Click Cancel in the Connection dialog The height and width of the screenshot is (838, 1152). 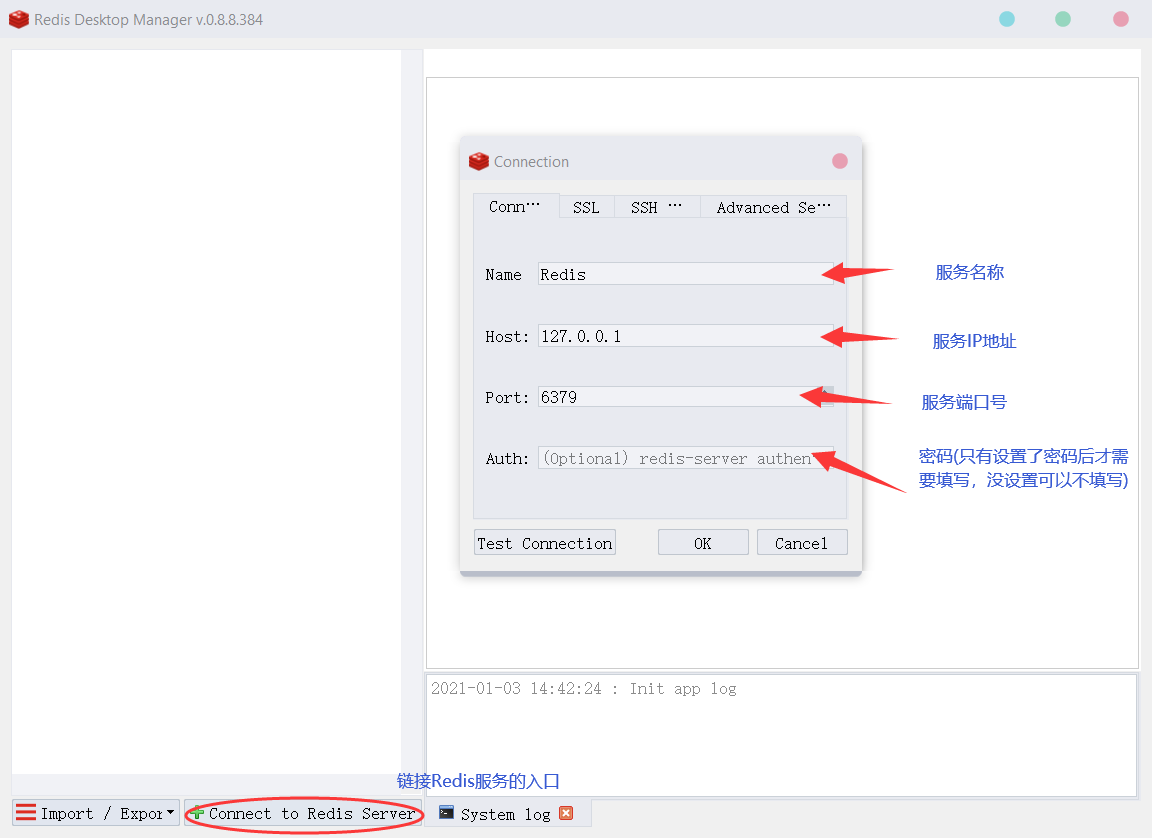pos(802,543)
